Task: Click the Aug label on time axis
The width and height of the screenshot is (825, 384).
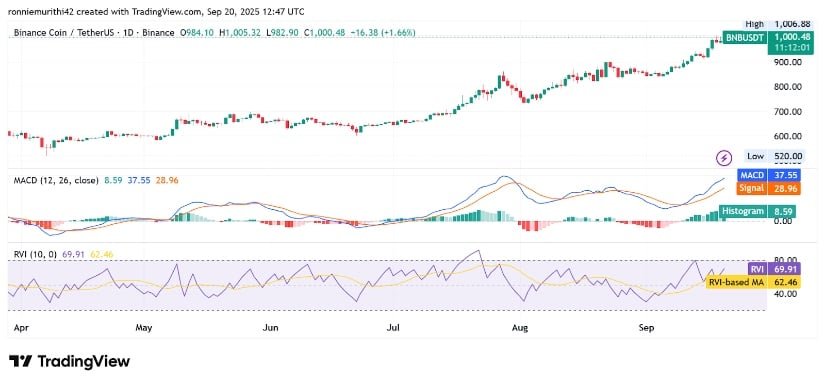Action: (519, 328)
